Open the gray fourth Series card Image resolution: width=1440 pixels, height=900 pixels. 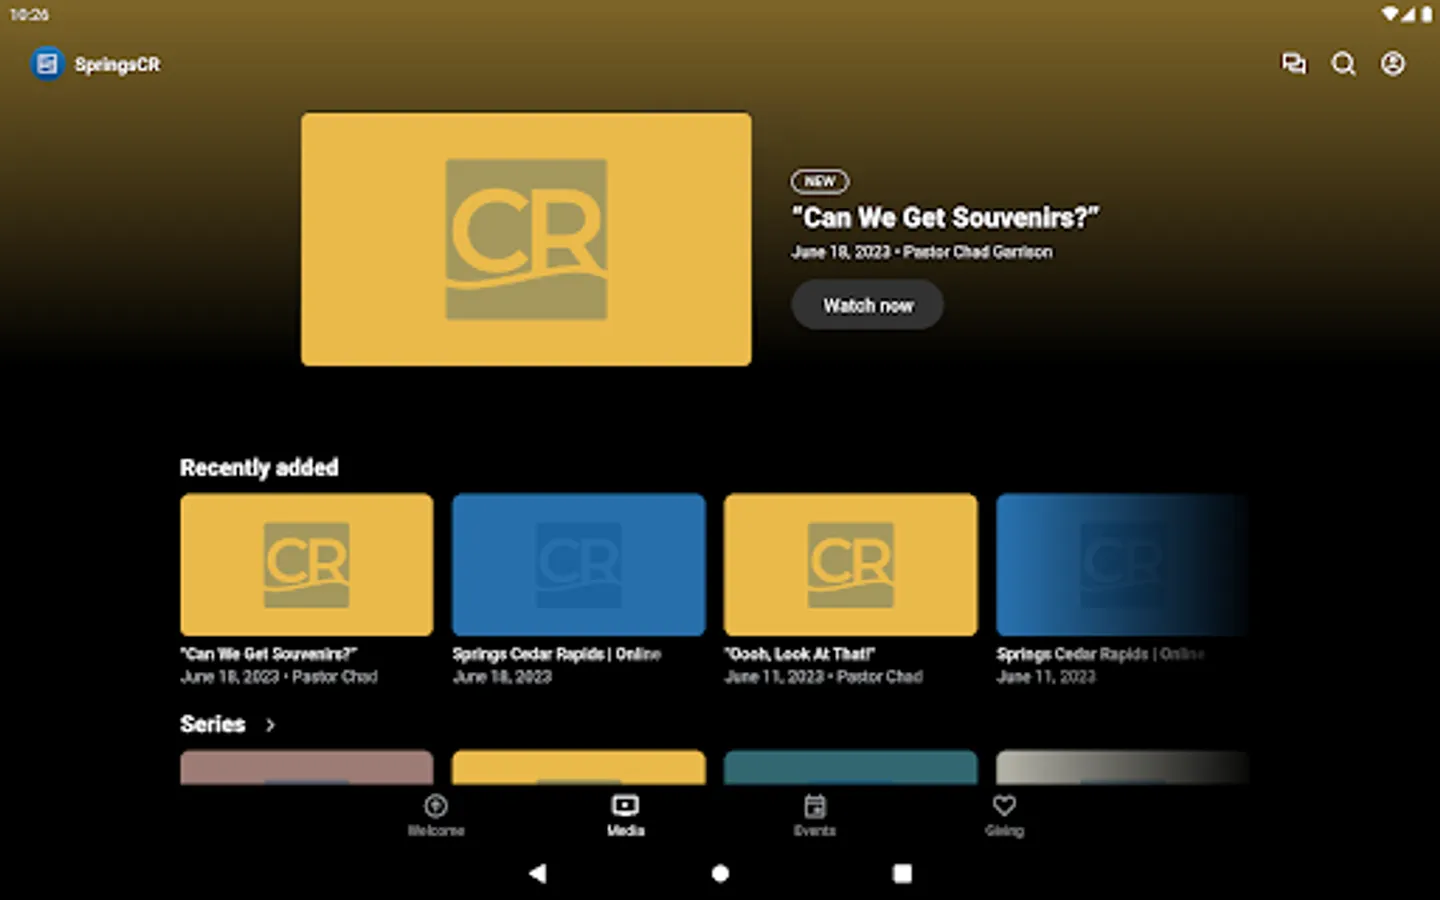click(x=1122, y=767)
